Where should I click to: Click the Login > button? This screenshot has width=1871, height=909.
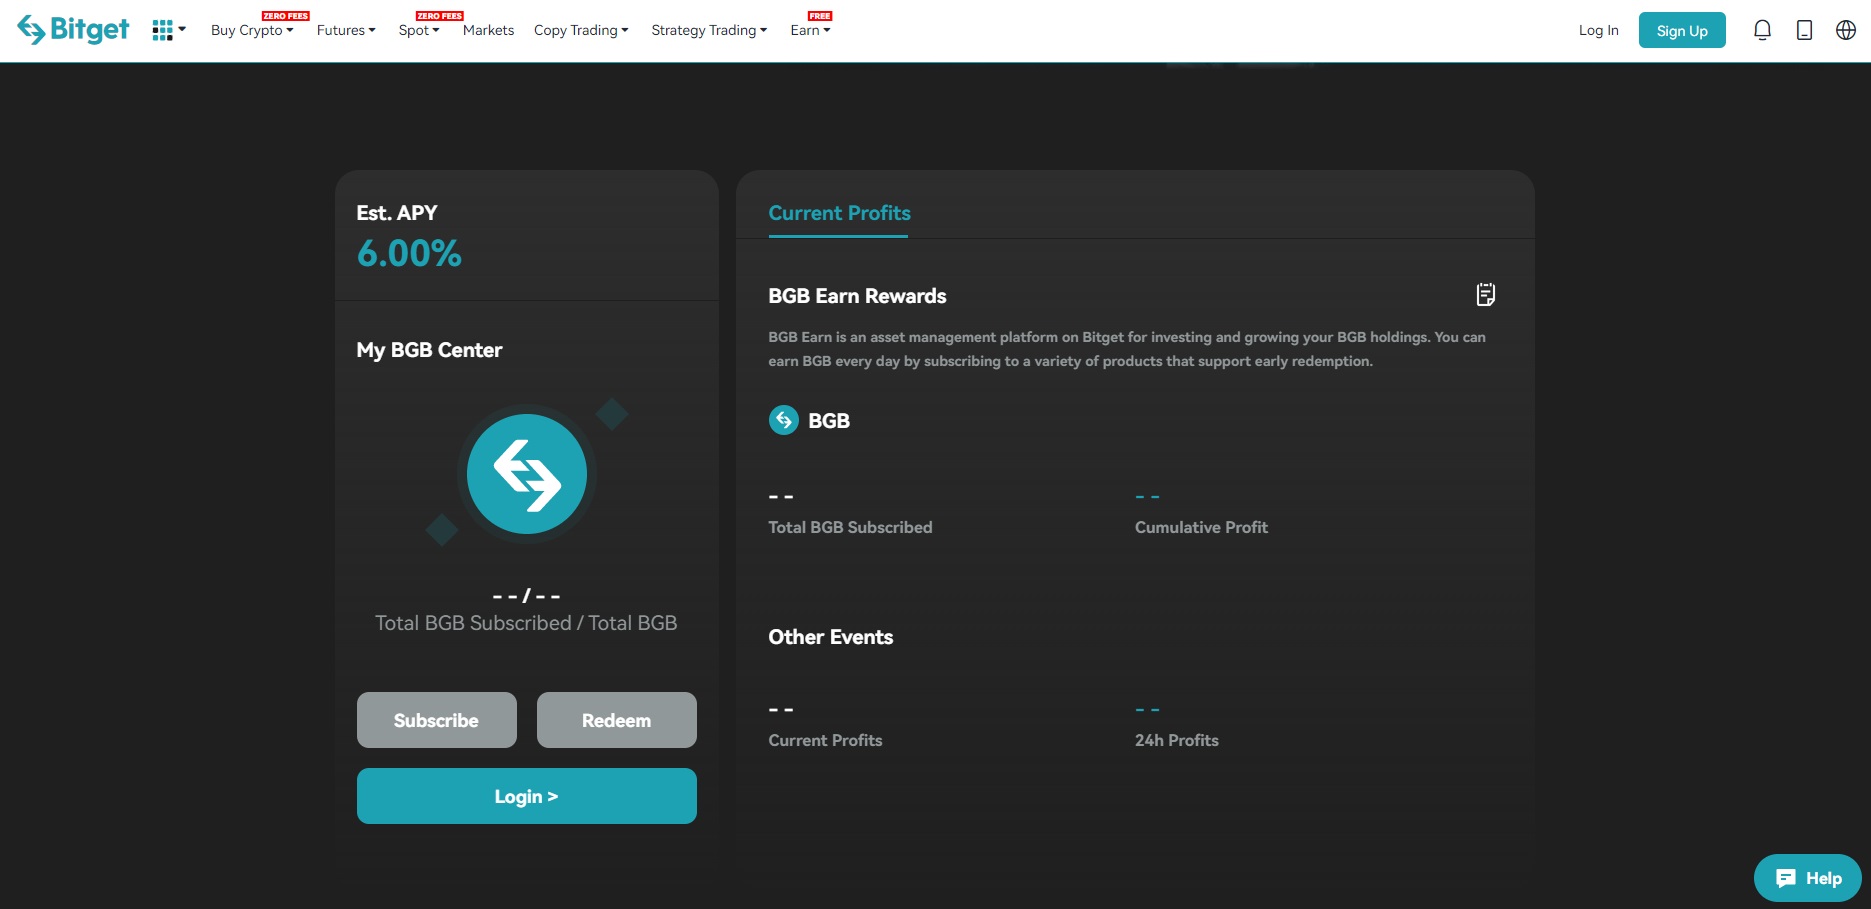click(527, 796)
